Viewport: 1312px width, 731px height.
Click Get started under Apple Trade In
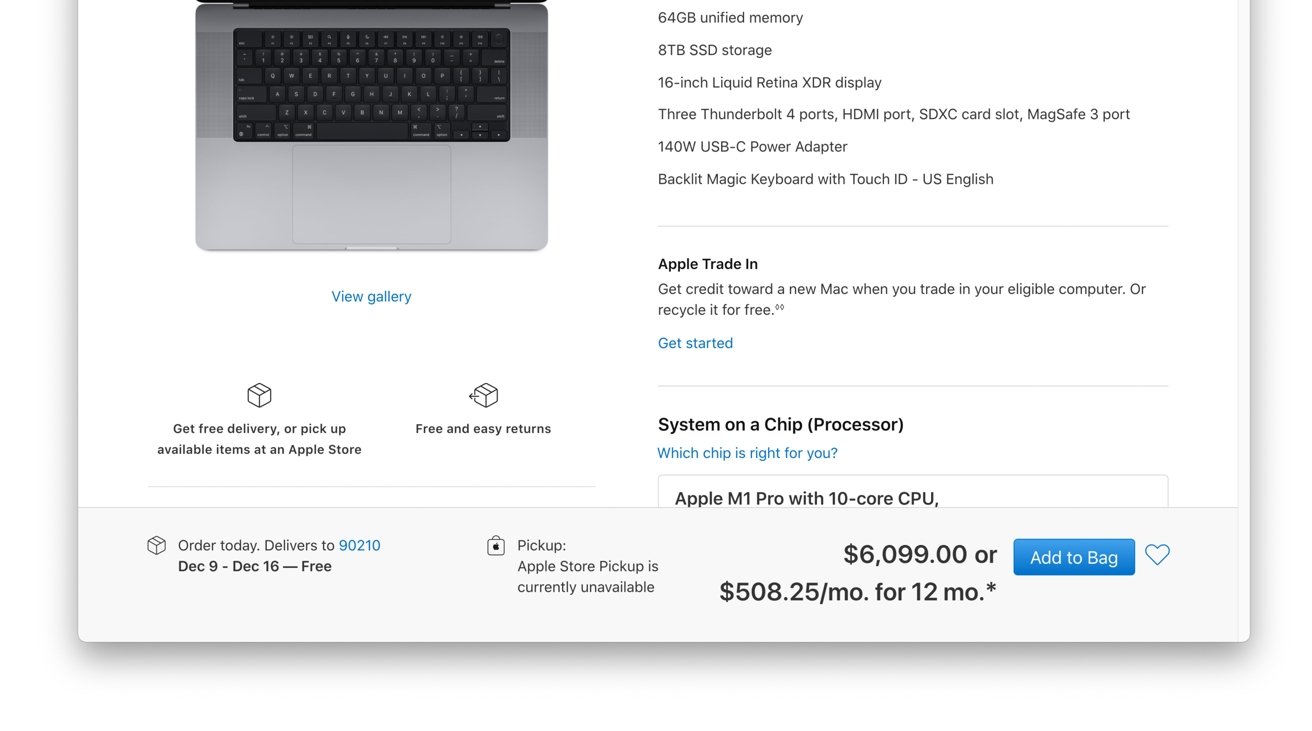(695, 343)
